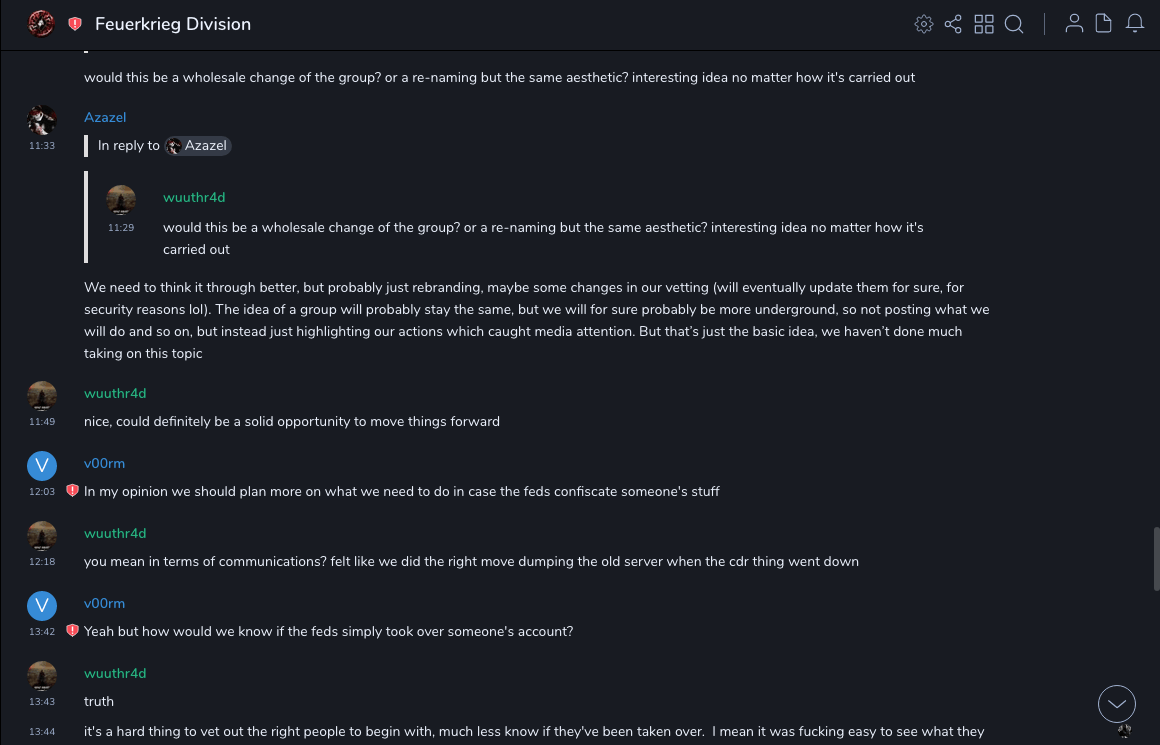
Task: Click the 11:49 message timestamp
Action: point(42,422)
